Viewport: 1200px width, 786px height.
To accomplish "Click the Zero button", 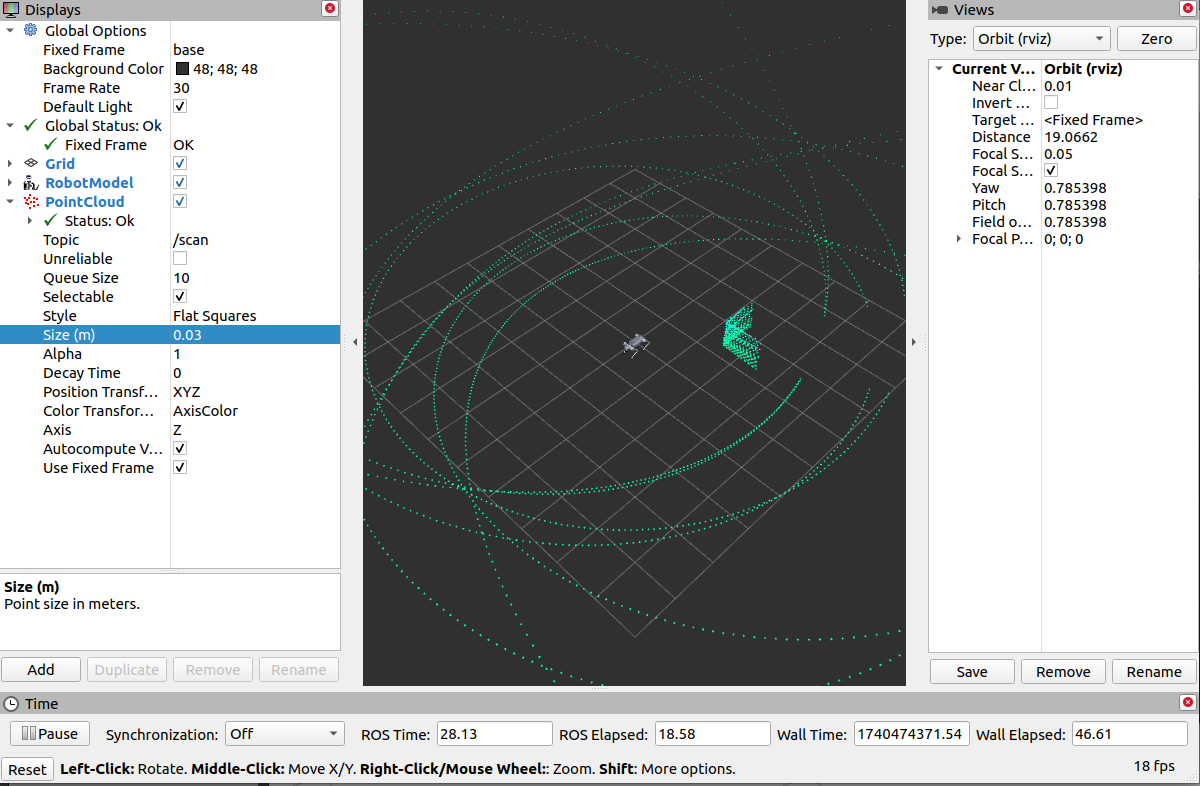I will [1156, 39].
